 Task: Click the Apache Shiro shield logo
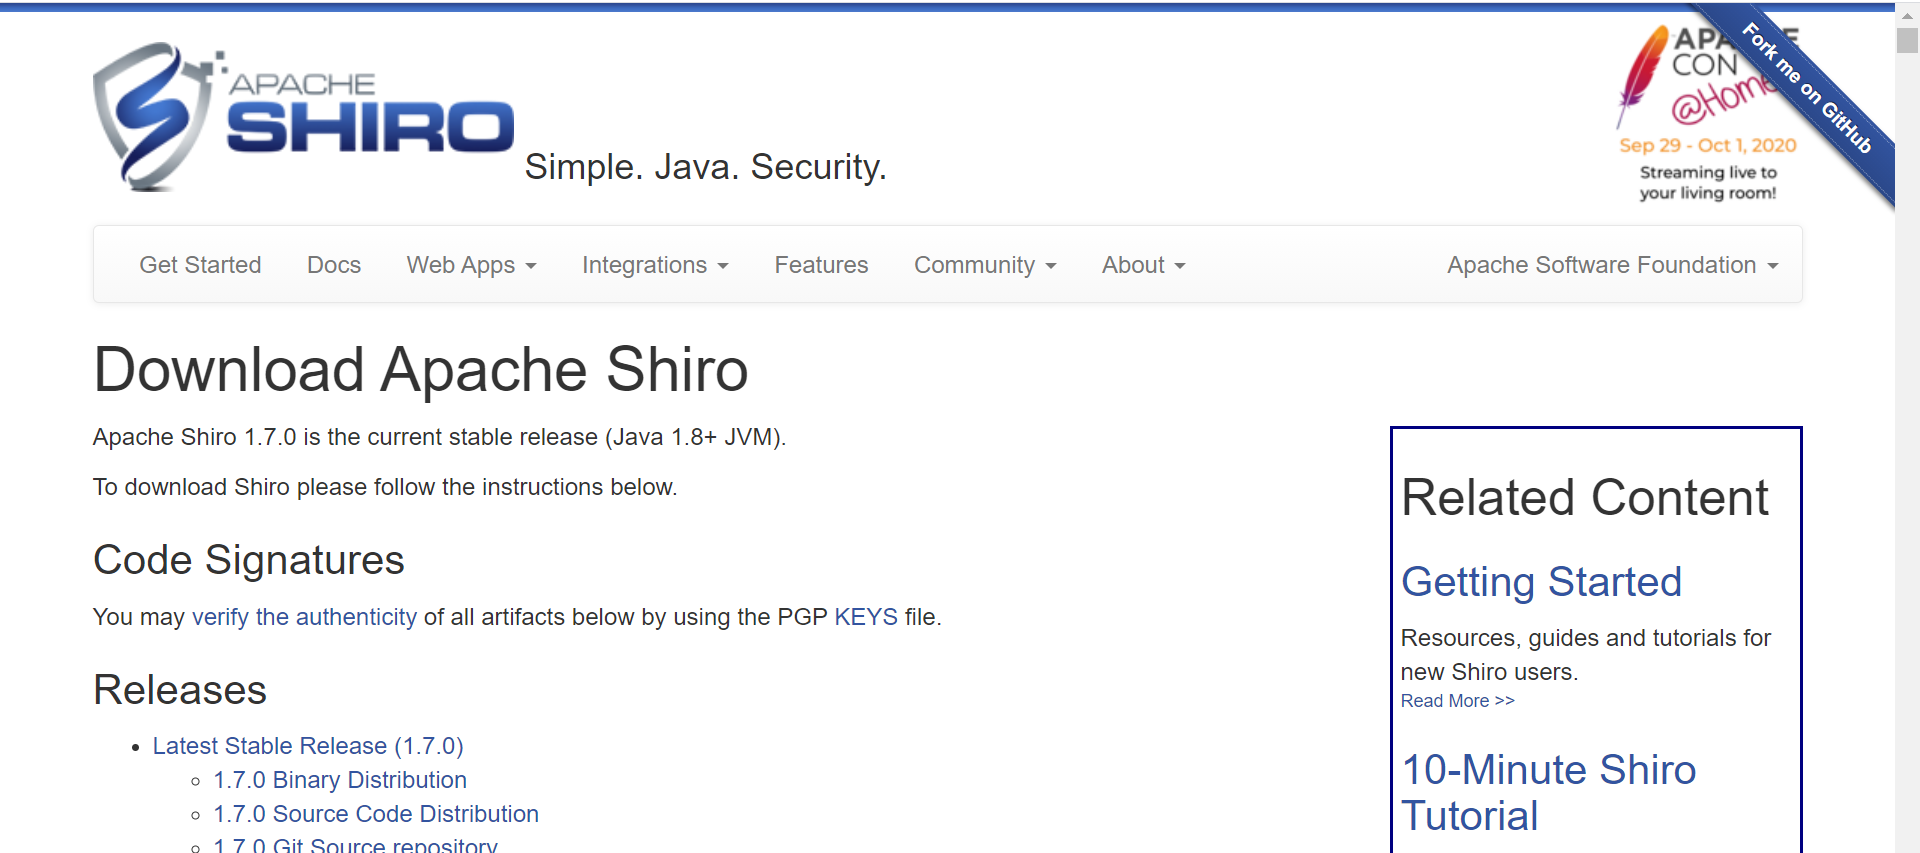[x=152, y=115]
